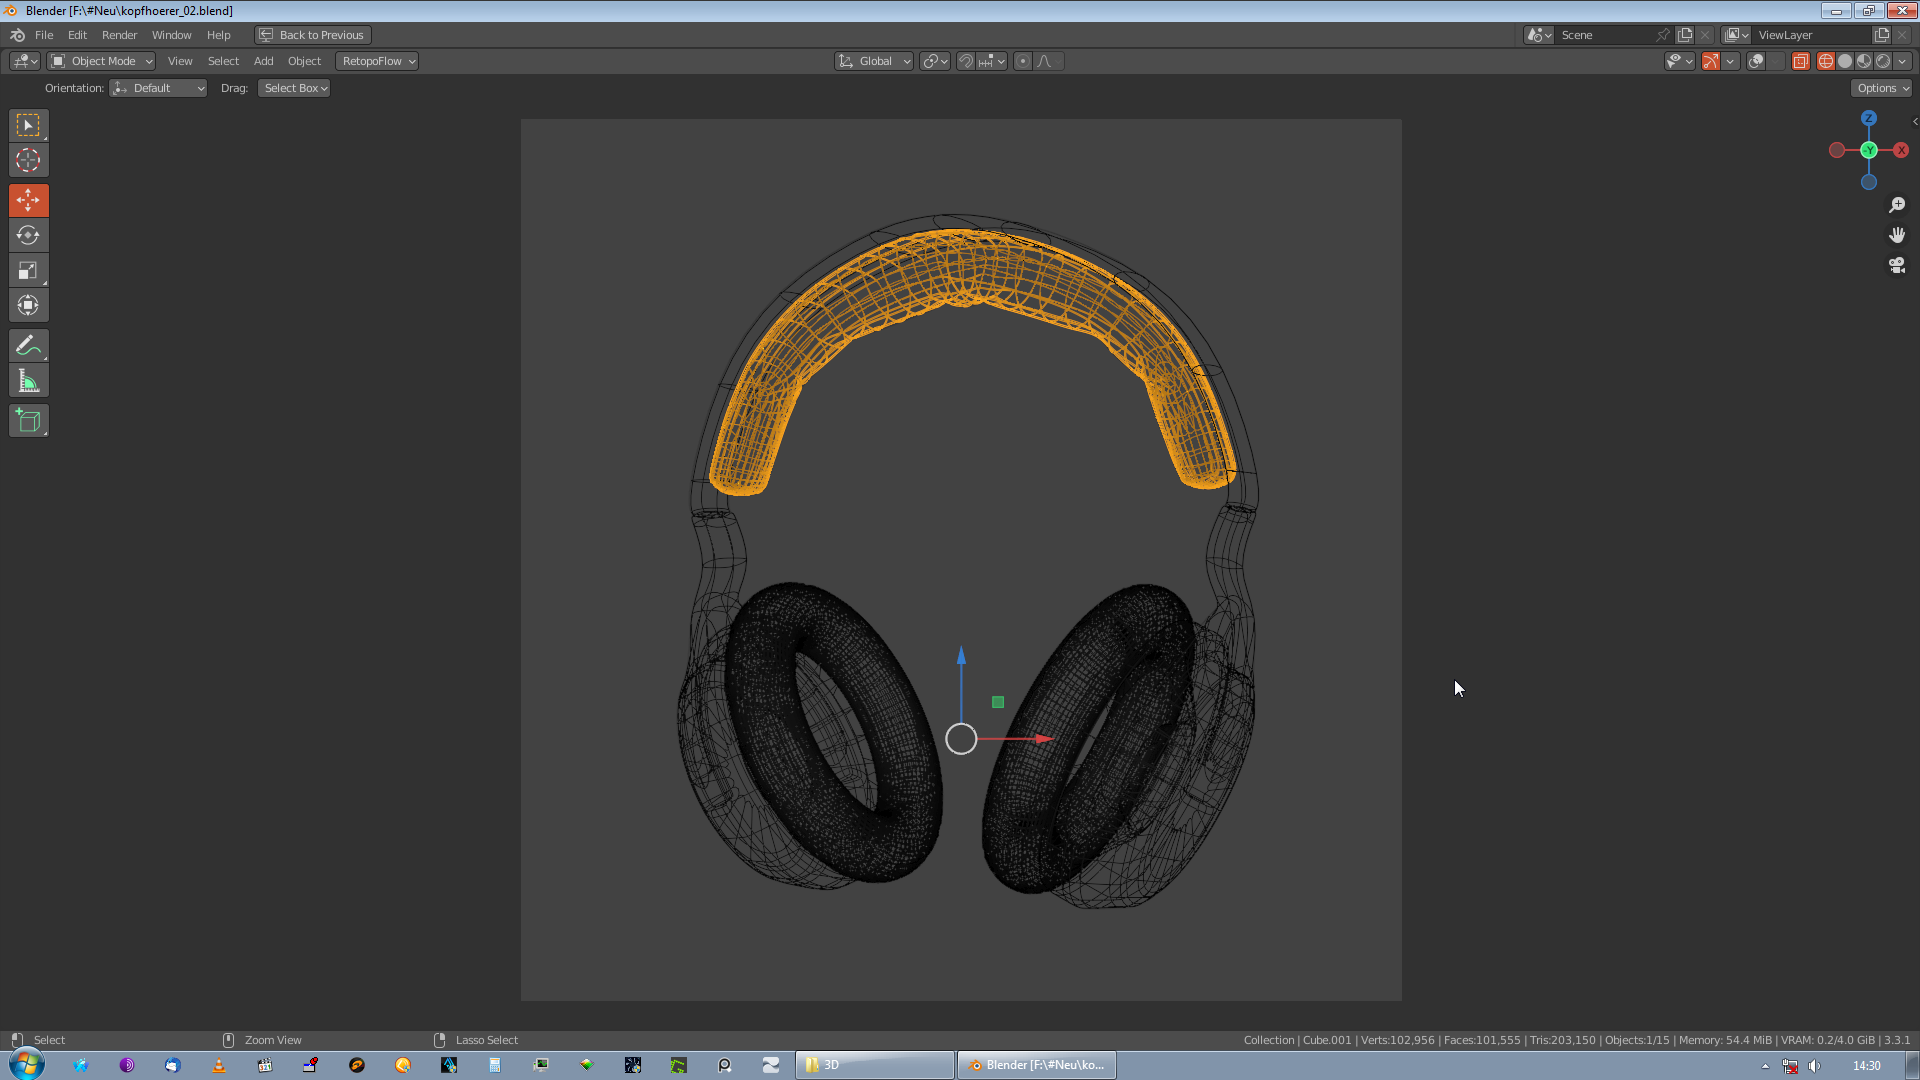This screenshot has height=1080, width=1920.
Task: Select the Annotate pencil tool
Action: pos(28,346)
